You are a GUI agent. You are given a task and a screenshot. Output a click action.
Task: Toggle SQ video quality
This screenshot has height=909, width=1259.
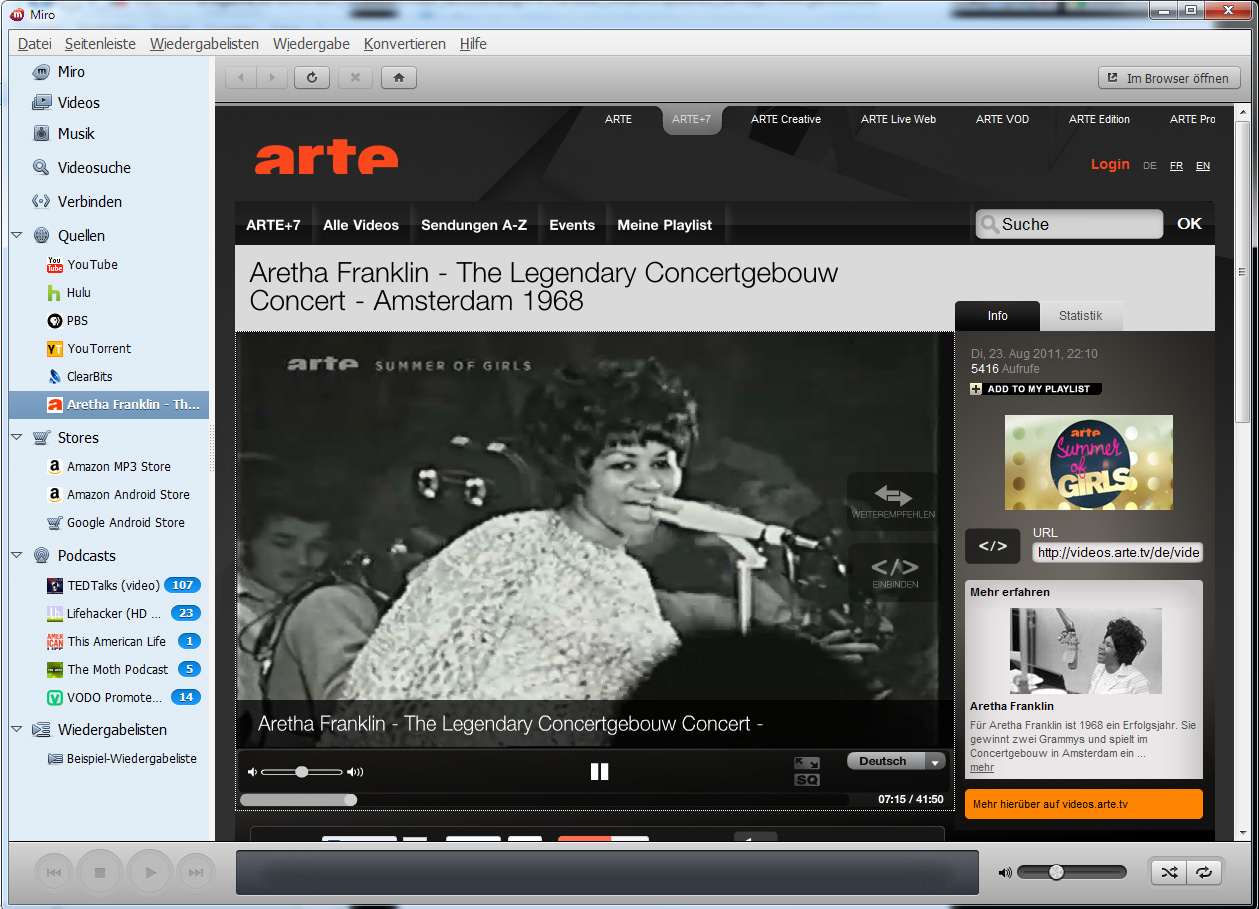pos(807,780)
